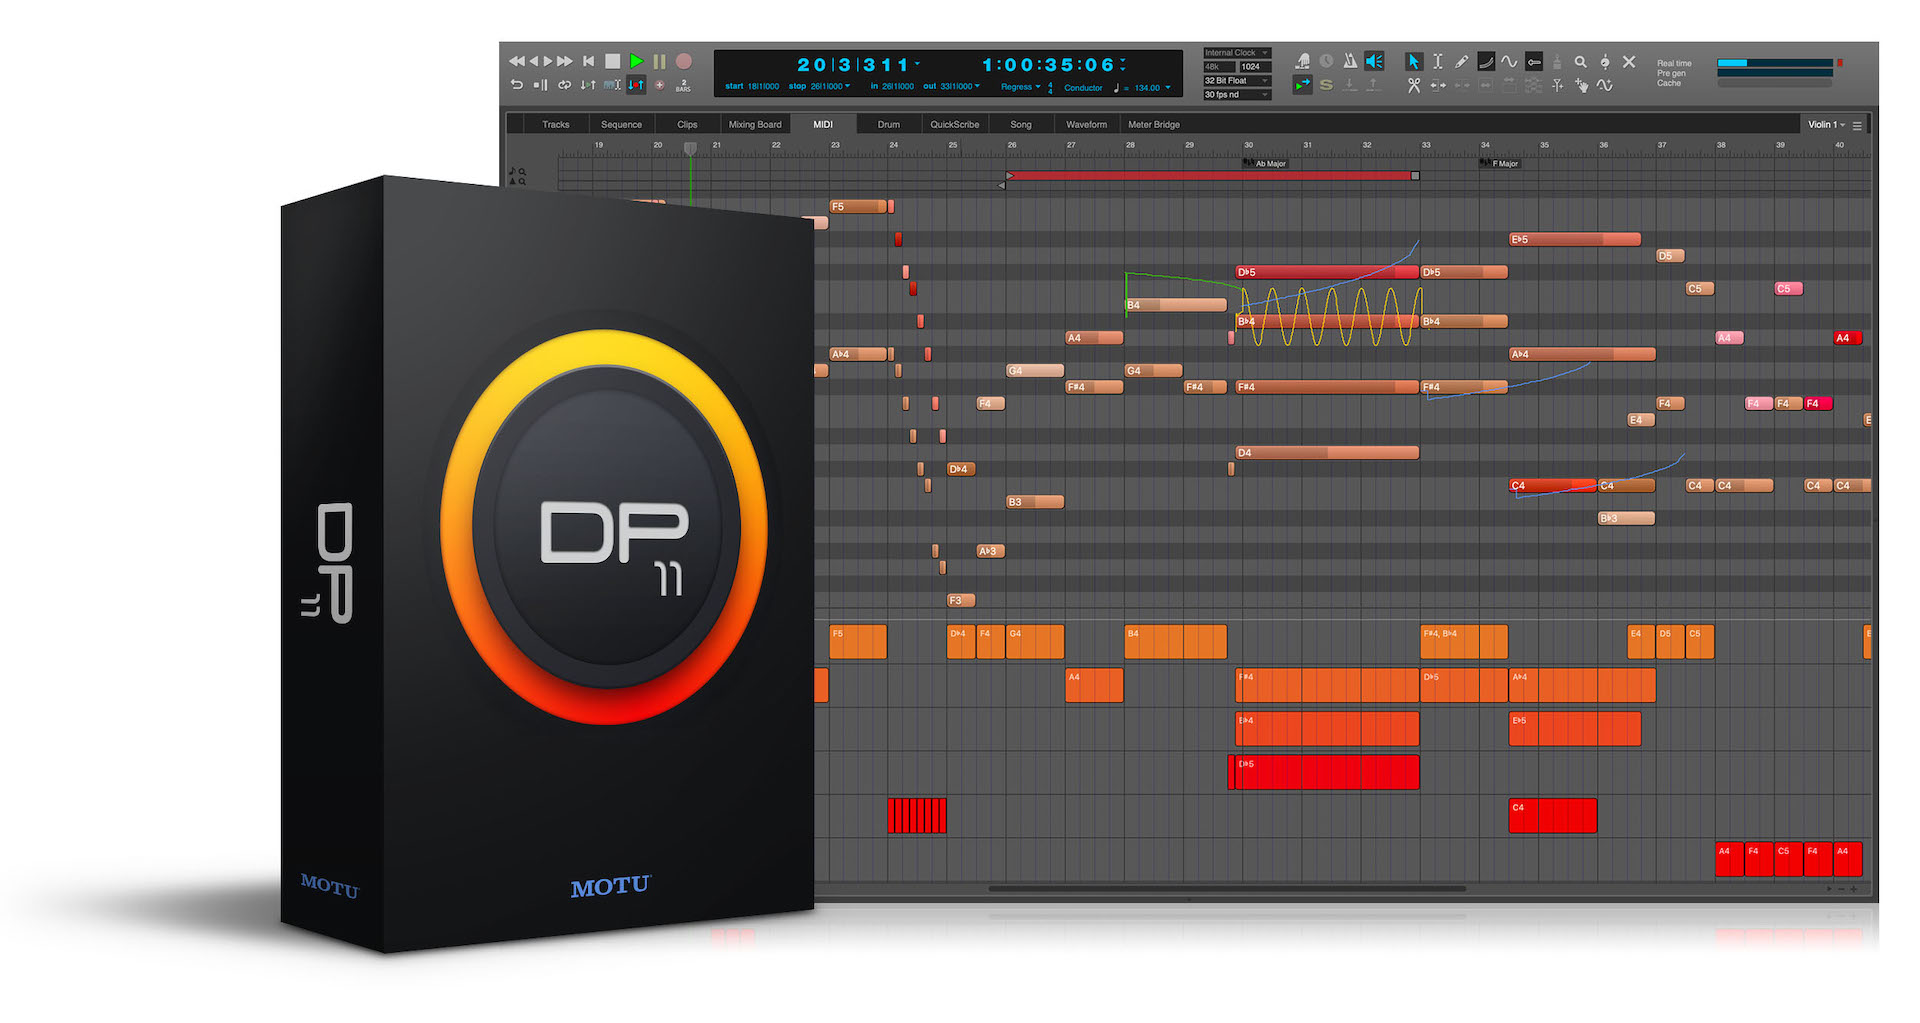Click the red Record button
The height and width of the screenshot is (1023, 1920).
[x=684, y=62]
